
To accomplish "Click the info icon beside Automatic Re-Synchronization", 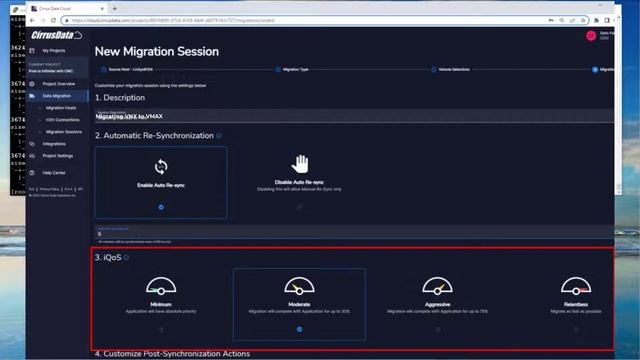I will 219,136.
